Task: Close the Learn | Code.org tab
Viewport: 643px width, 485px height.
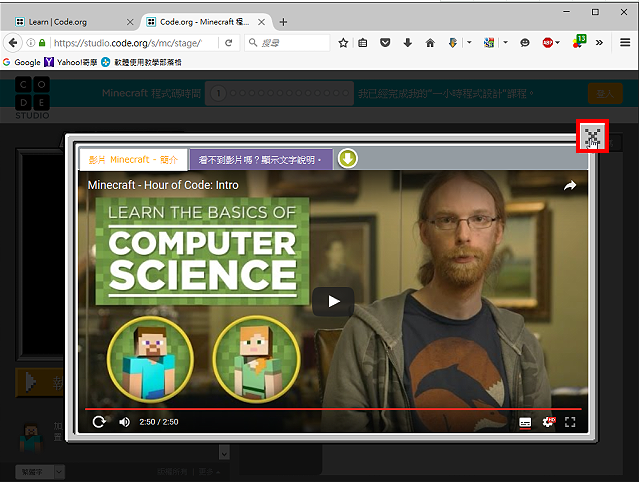Action: (x=130, y=22)
